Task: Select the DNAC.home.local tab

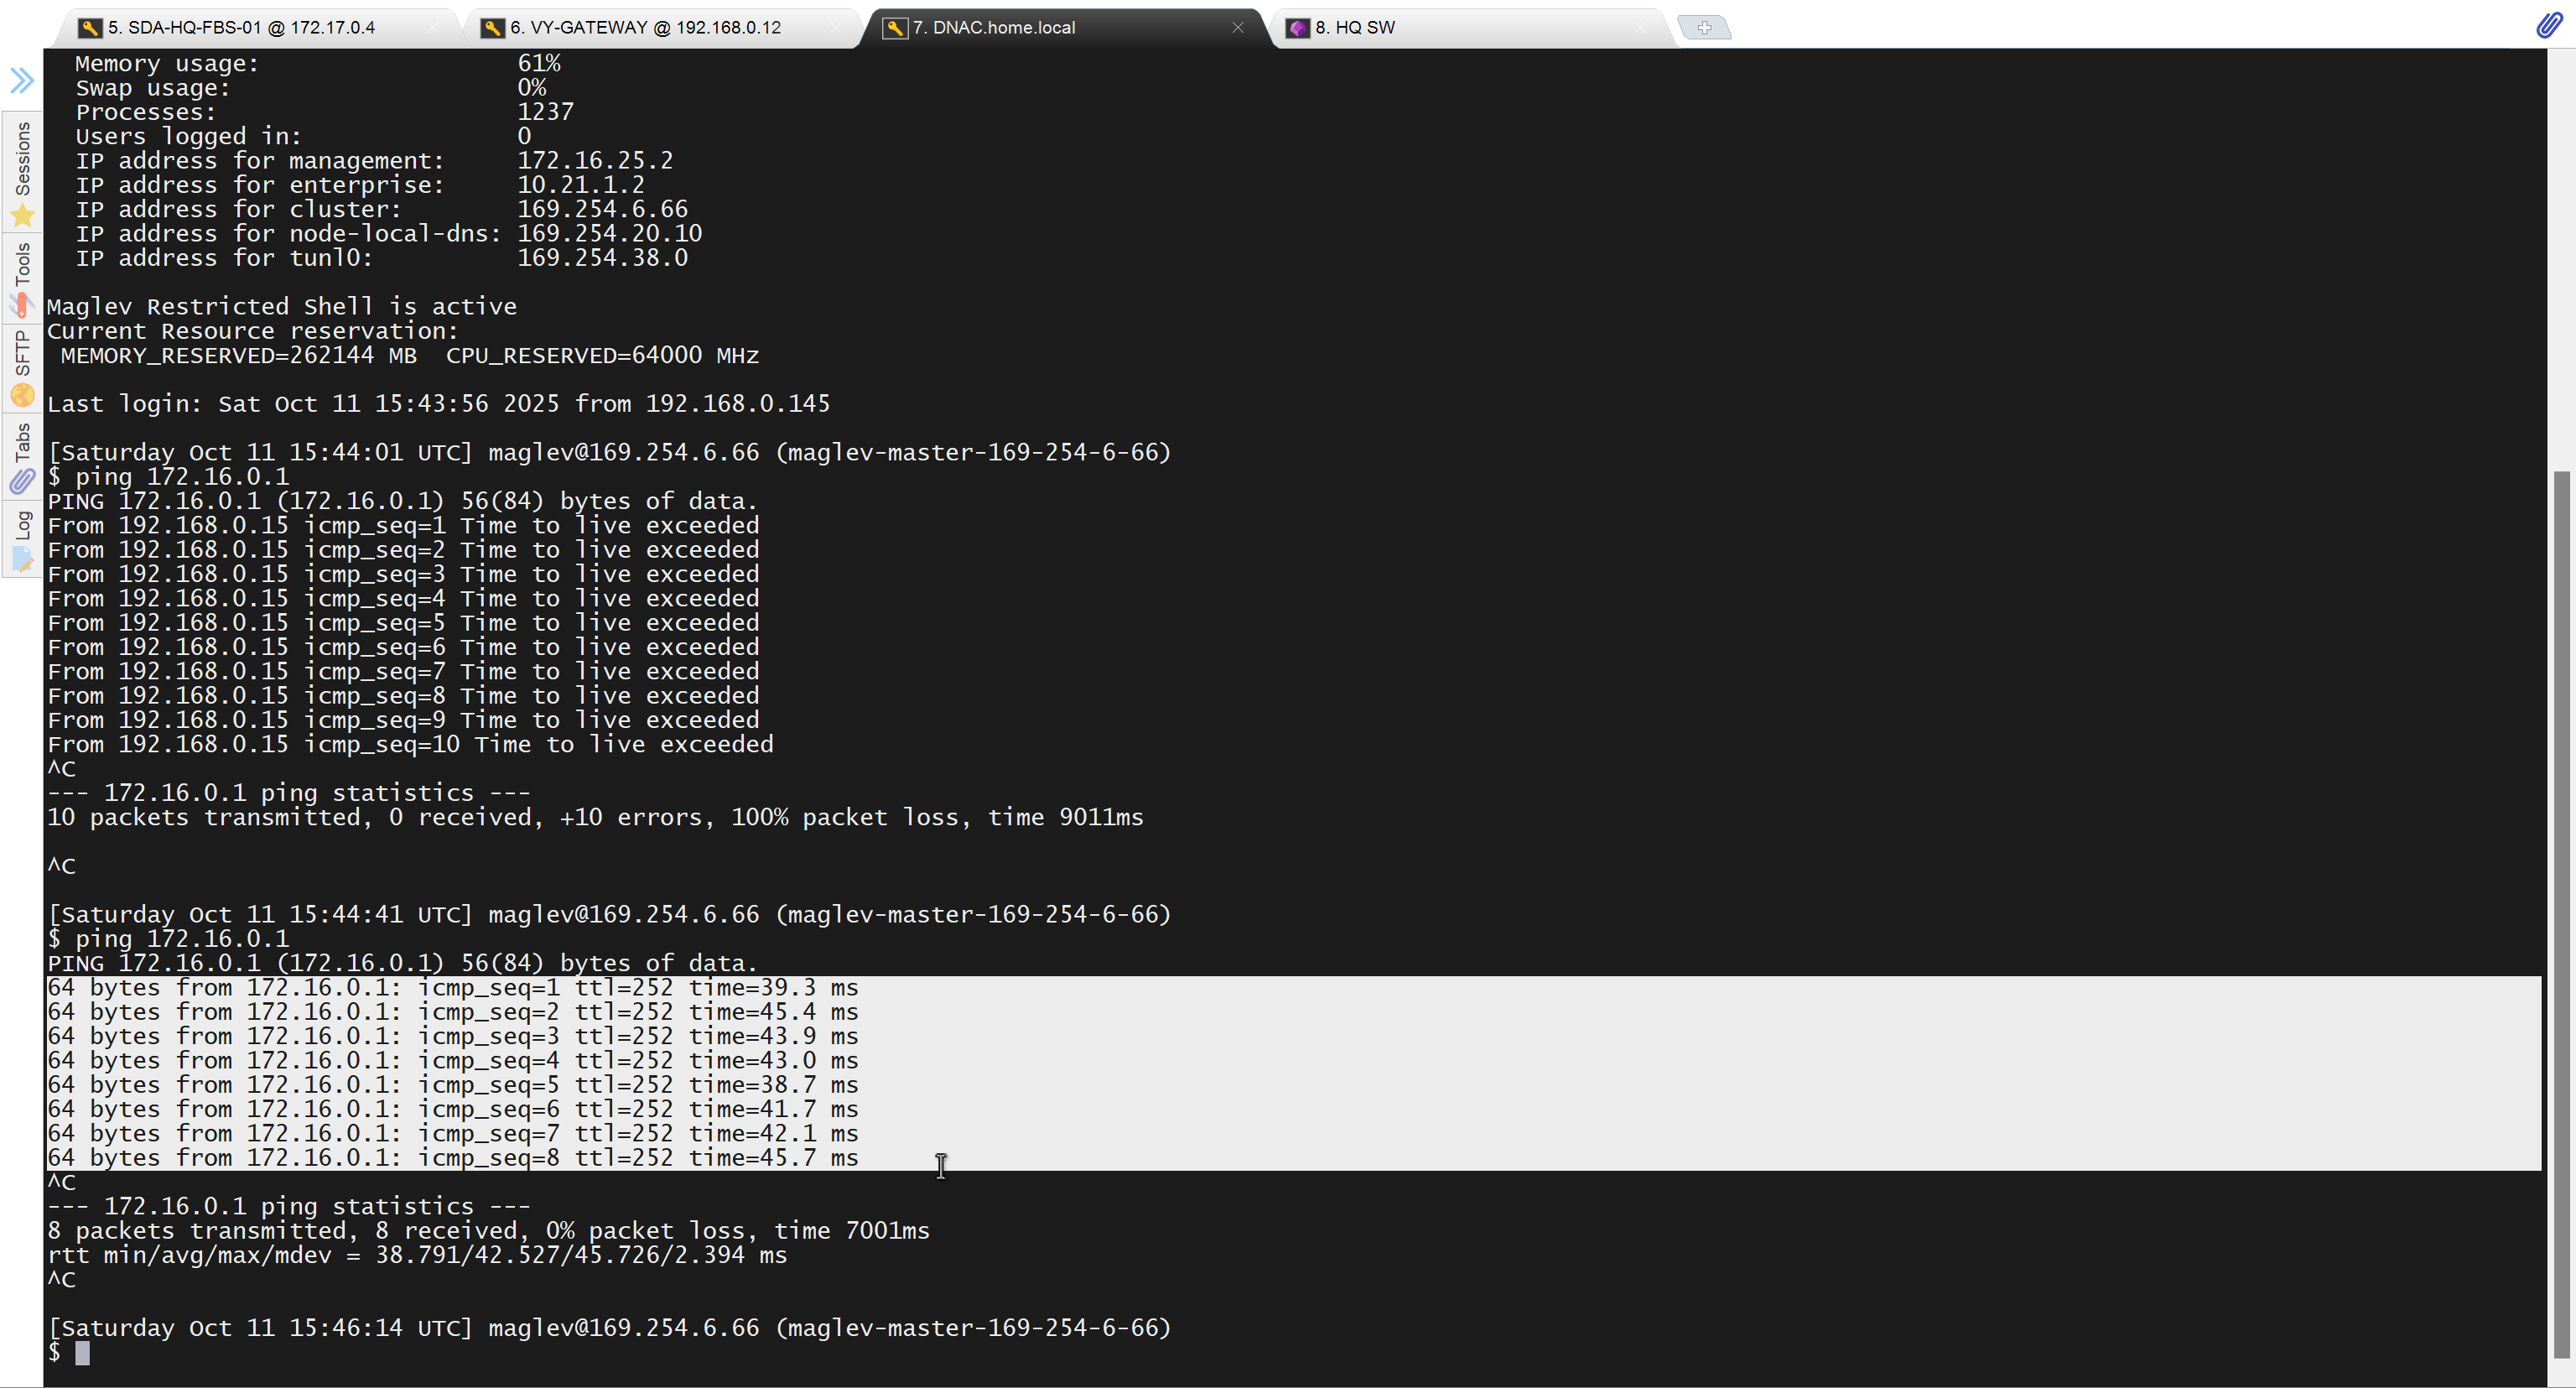Action: (994, 28)
